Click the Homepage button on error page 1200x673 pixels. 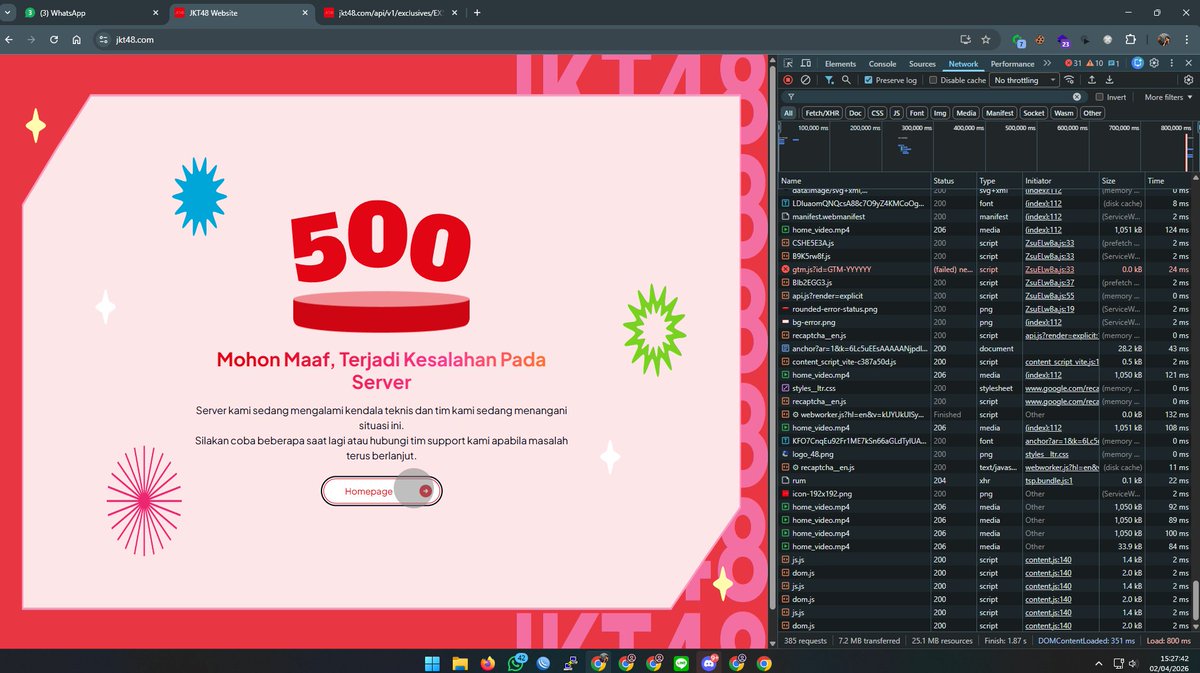(381, 491)
